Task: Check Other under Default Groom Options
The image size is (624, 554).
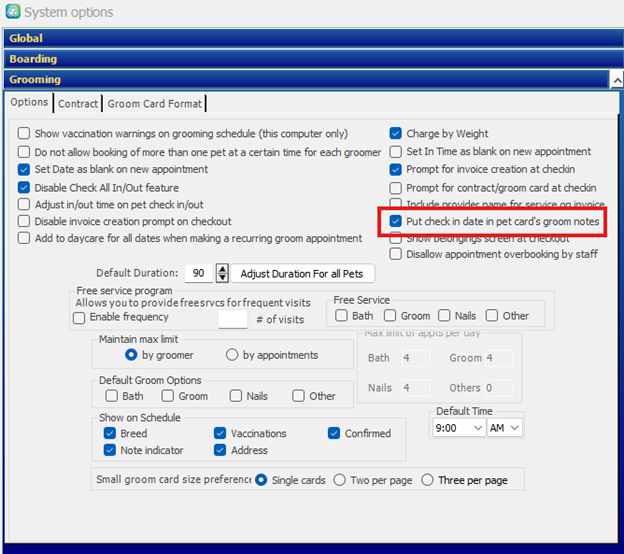Action: (298, 396)
